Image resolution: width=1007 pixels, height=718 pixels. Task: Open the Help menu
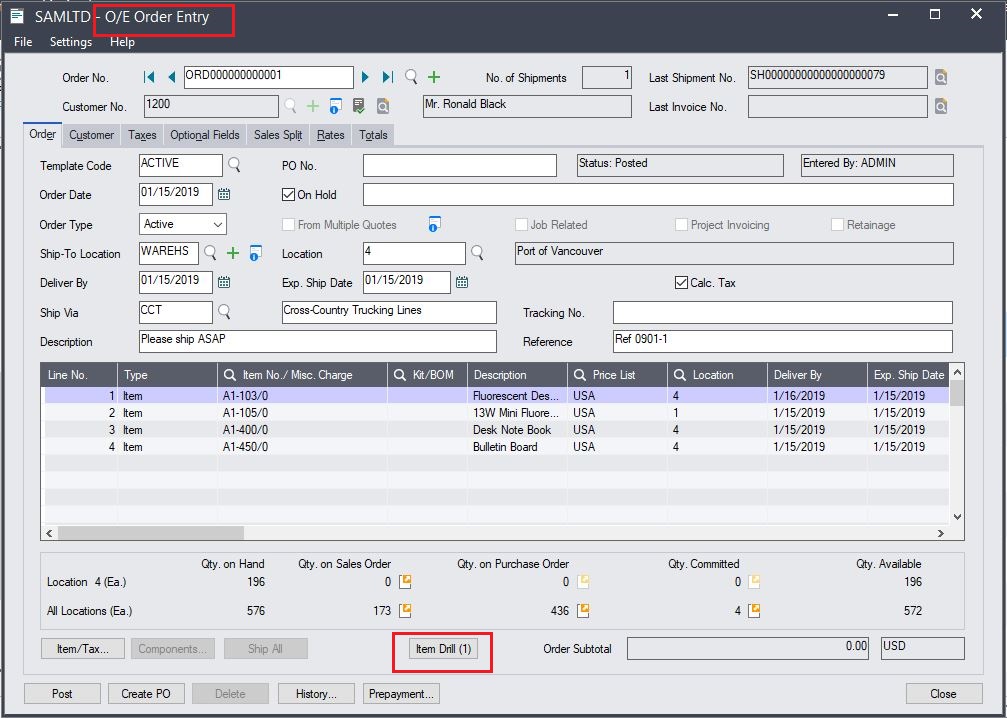tap(122, 42)
